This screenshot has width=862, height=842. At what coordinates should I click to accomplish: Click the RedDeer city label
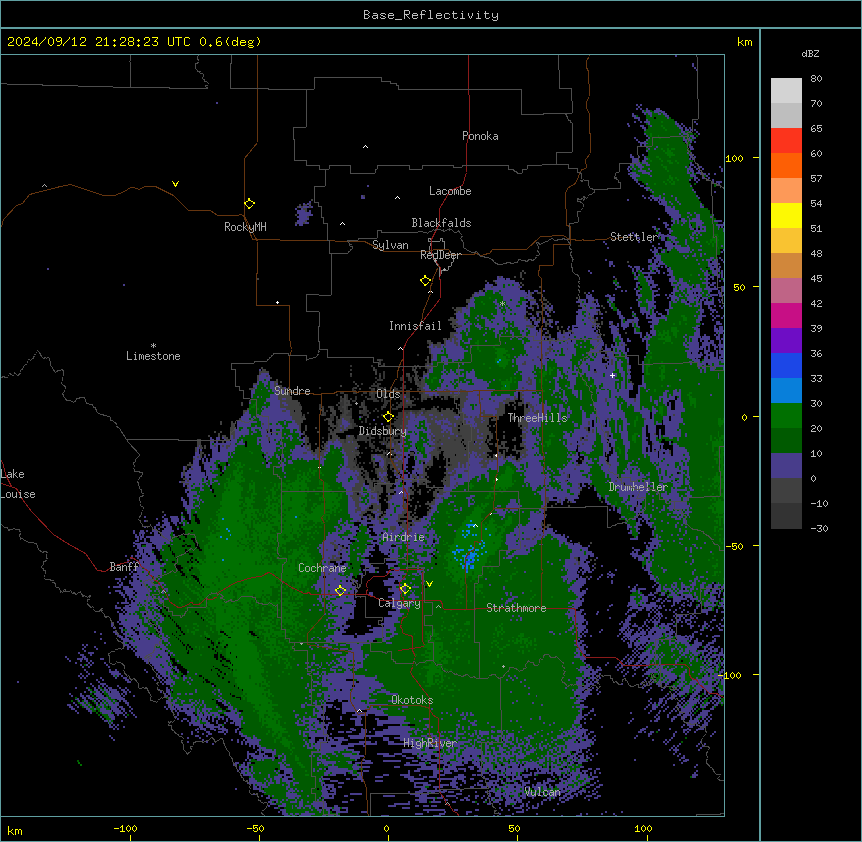tap(440, 255)
